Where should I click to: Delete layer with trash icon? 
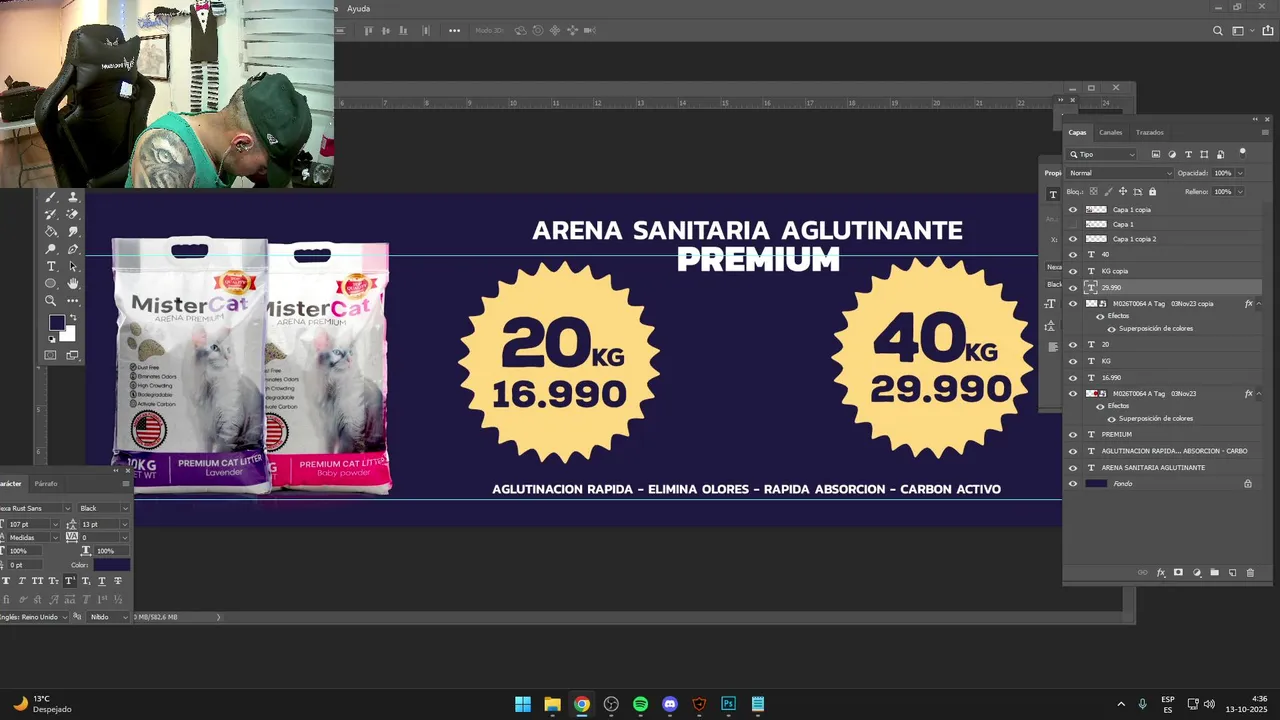point(1250,573)
